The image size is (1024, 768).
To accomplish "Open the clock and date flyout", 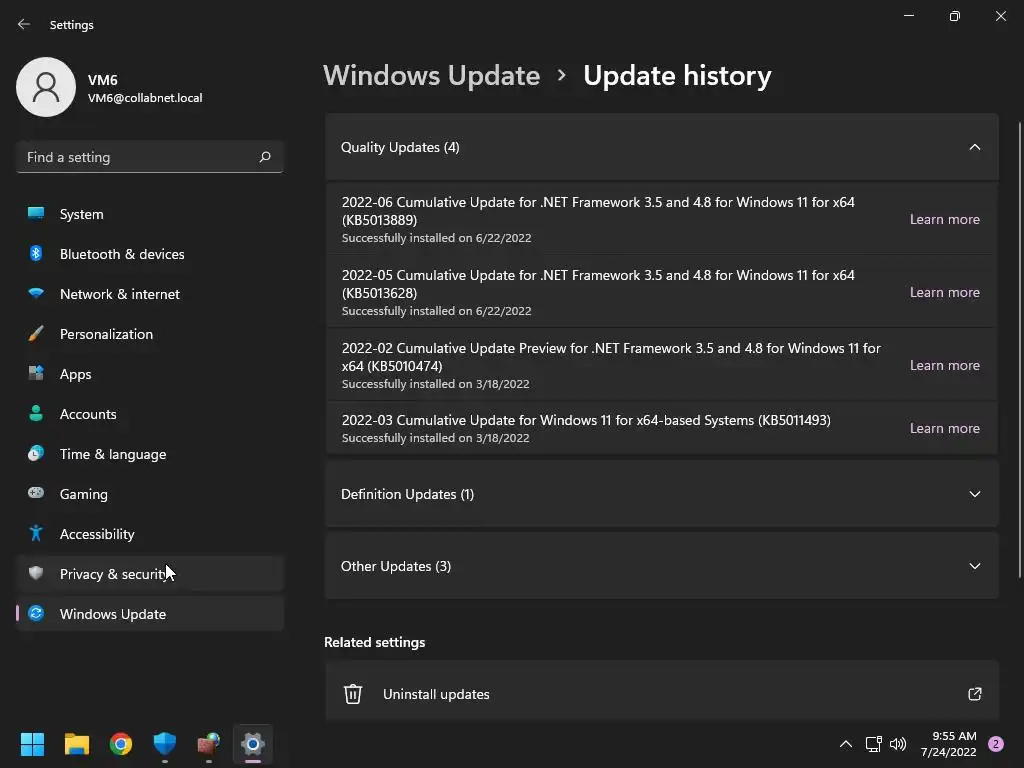I will 948,744.
